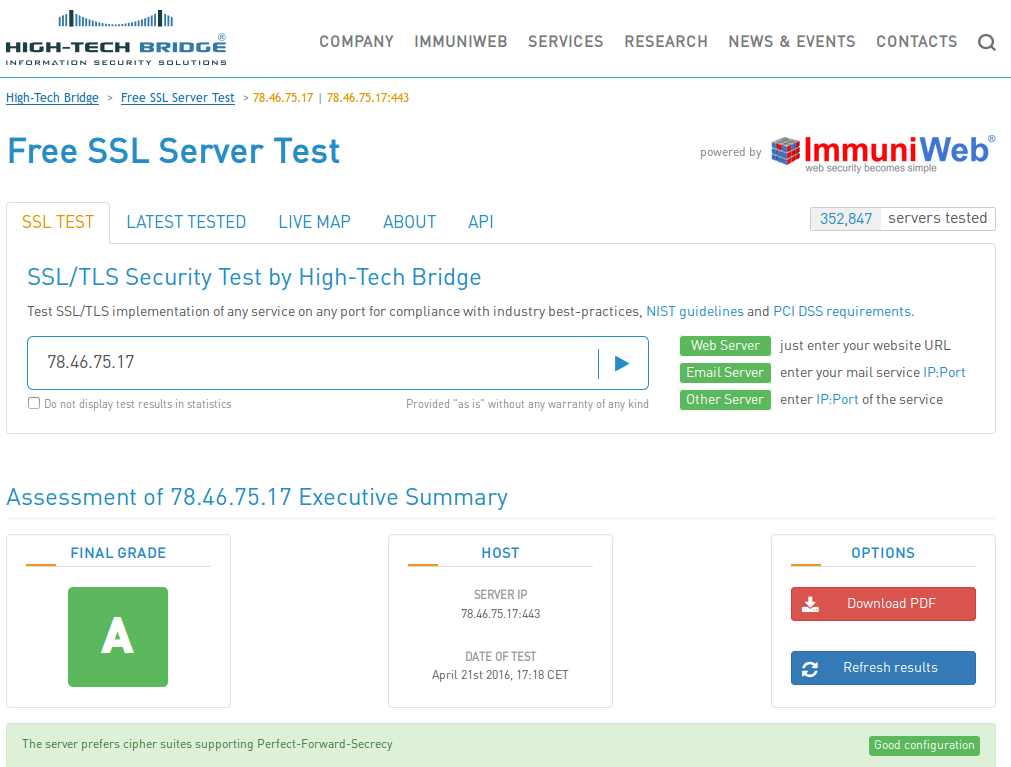1011x767 pixels.
Task: Open the NEWS & EVENTS menu
Action: 792,42
